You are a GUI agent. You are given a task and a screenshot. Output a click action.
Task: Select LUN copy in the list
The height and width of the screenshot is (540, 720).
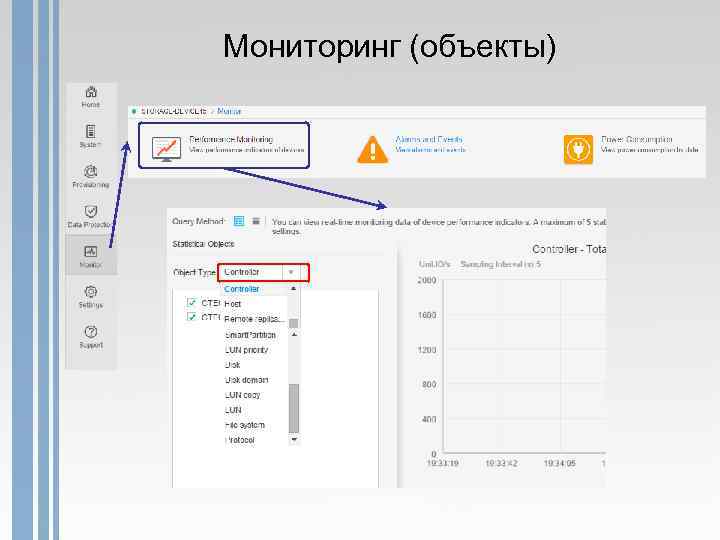tap(242, 395)
